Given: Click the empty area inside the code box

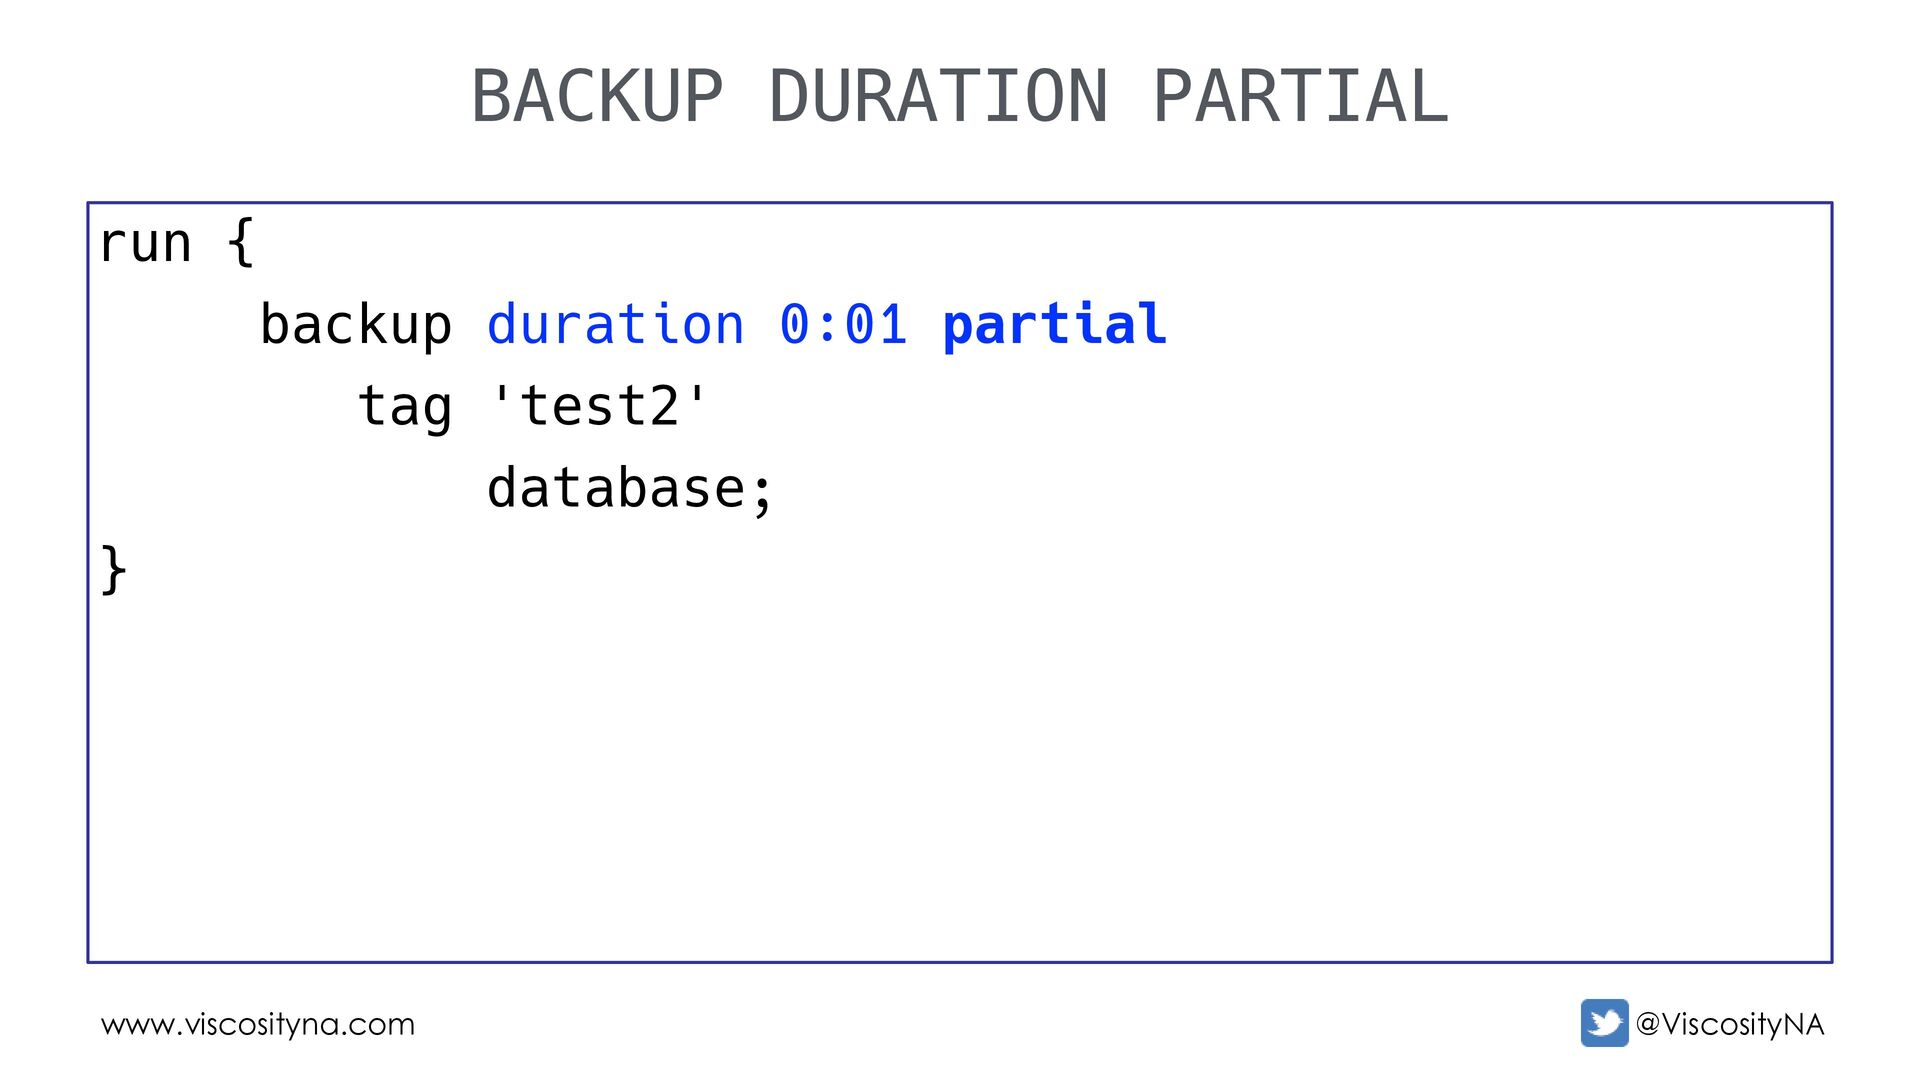Looking at the screenshot, I should pos(960,760).
